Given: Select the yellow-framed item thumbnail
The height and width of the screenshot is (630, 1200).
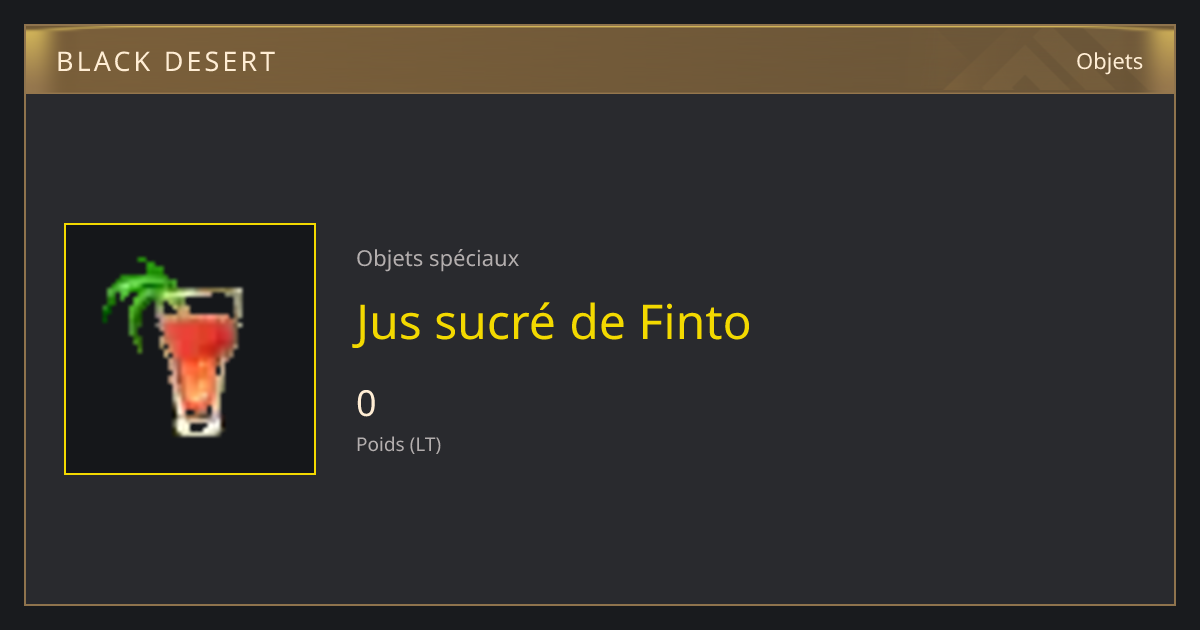Looking at the screenshot, I should click(190, 349).
